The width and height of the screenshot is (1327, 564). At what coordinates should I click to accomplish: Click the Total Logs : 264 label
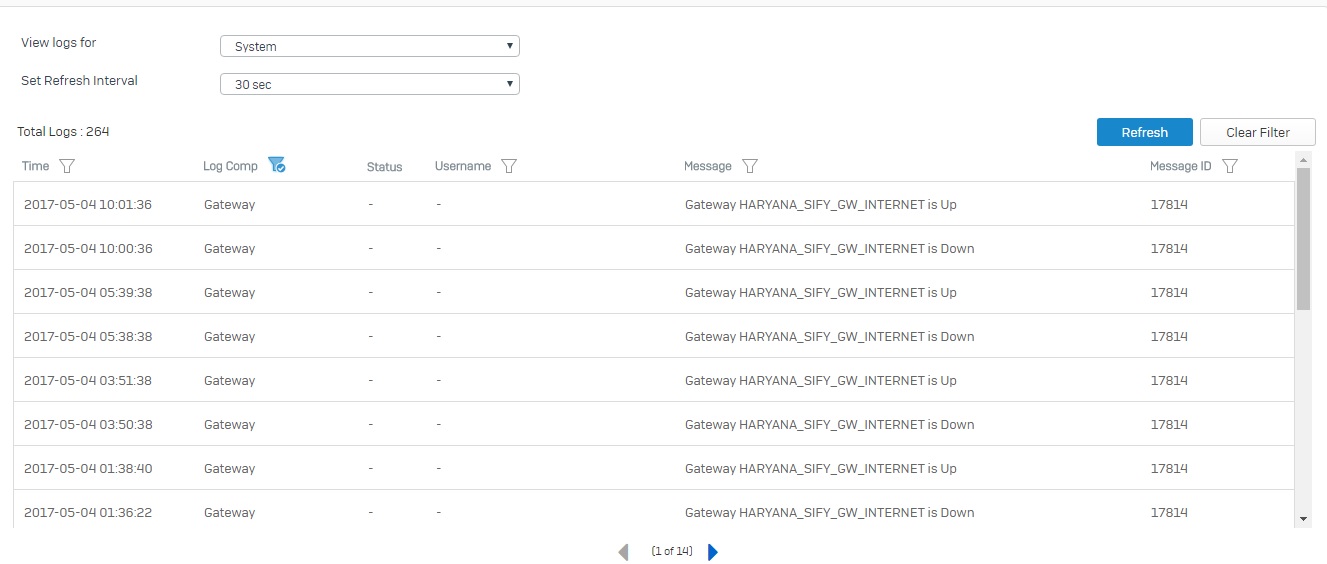click(63, 131)
